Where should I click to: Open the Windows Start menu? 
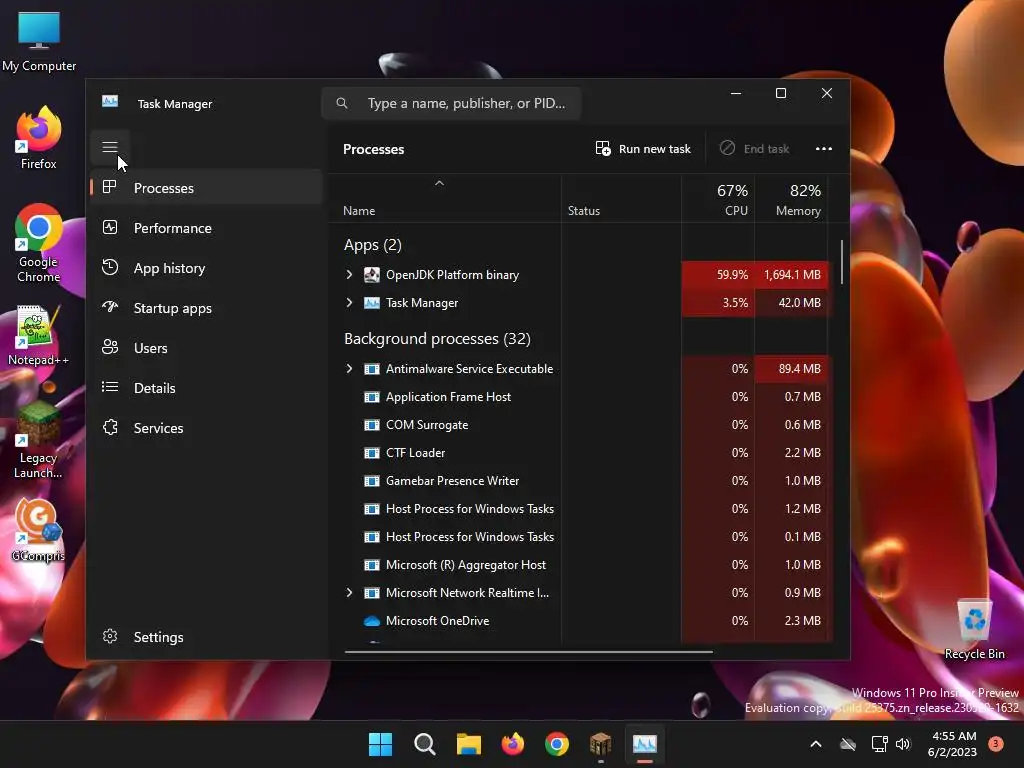(380, 744)
